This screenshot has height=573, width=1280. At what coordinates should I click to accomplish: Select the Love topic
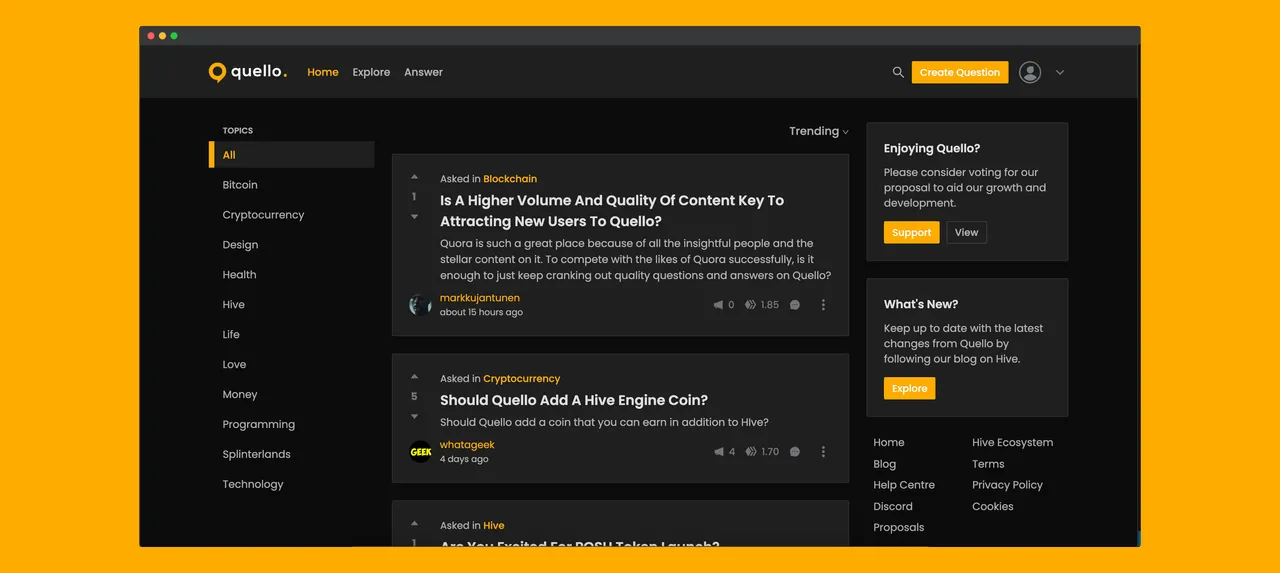point(234,365)
